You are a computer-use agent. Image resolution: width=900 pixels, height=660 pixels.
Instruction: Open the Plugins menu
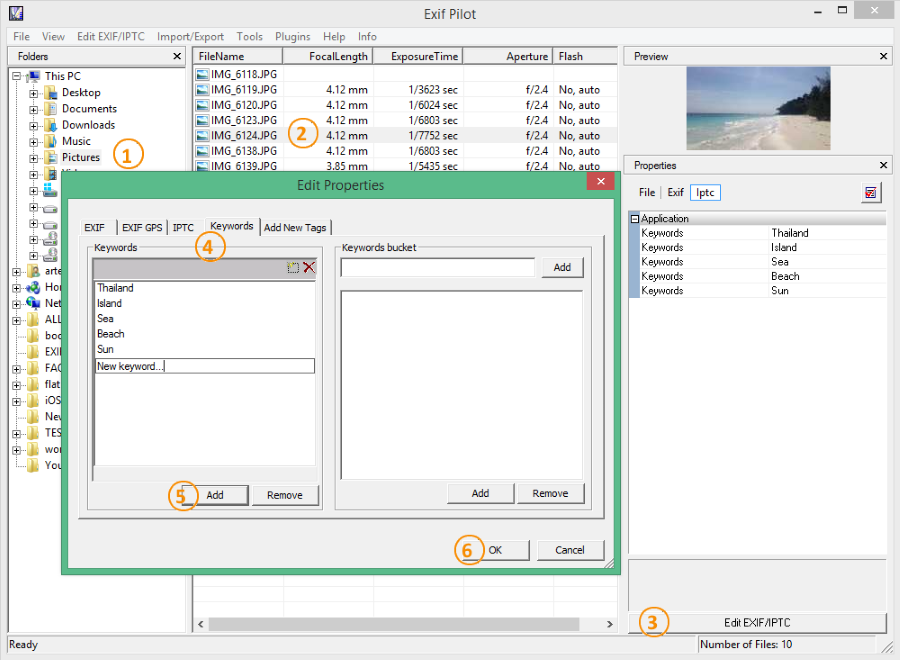(293, 37)
